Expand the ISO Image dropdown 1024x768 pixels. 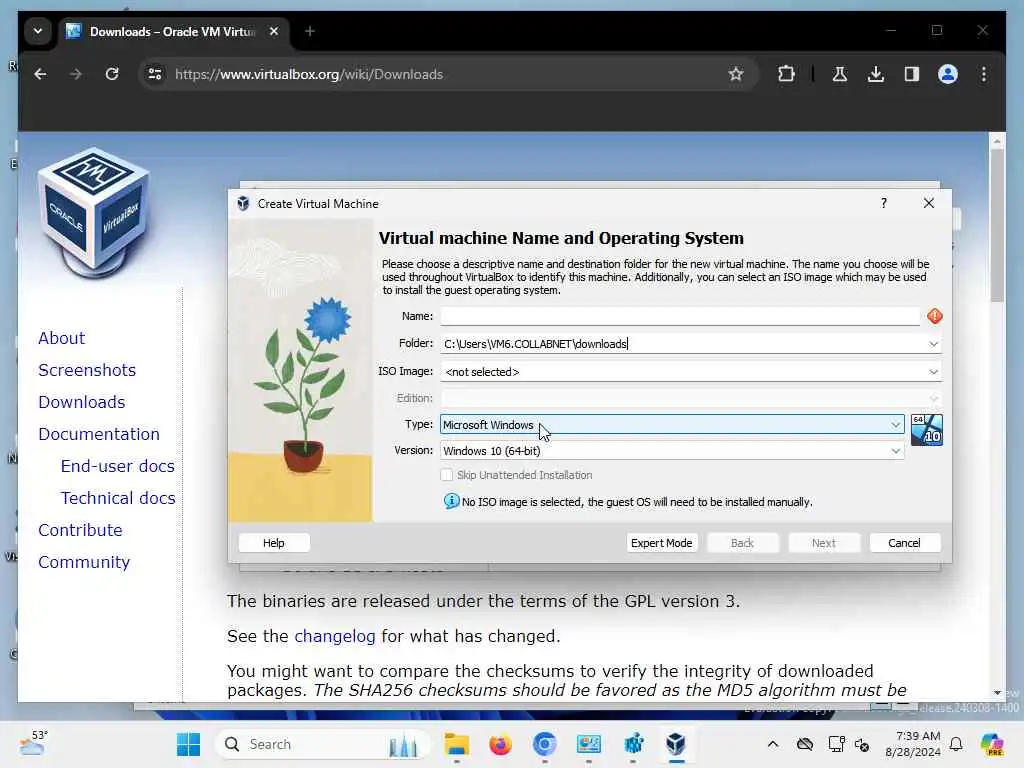pyautogui.click(x=933, y=372)
